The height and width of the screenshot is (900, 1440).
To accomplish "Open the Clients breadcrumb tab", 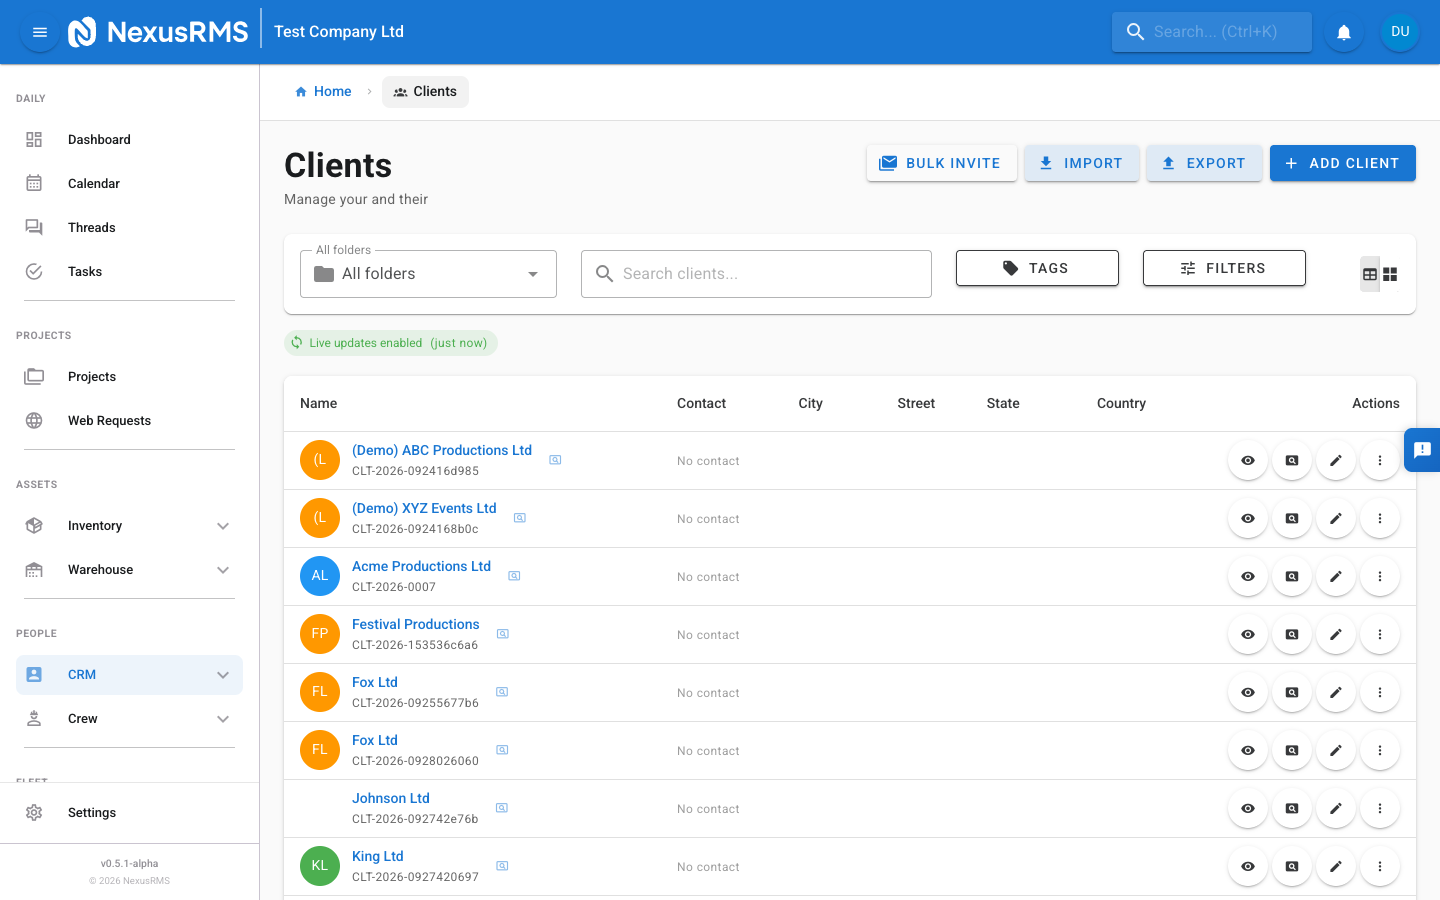I will point(425,91).
